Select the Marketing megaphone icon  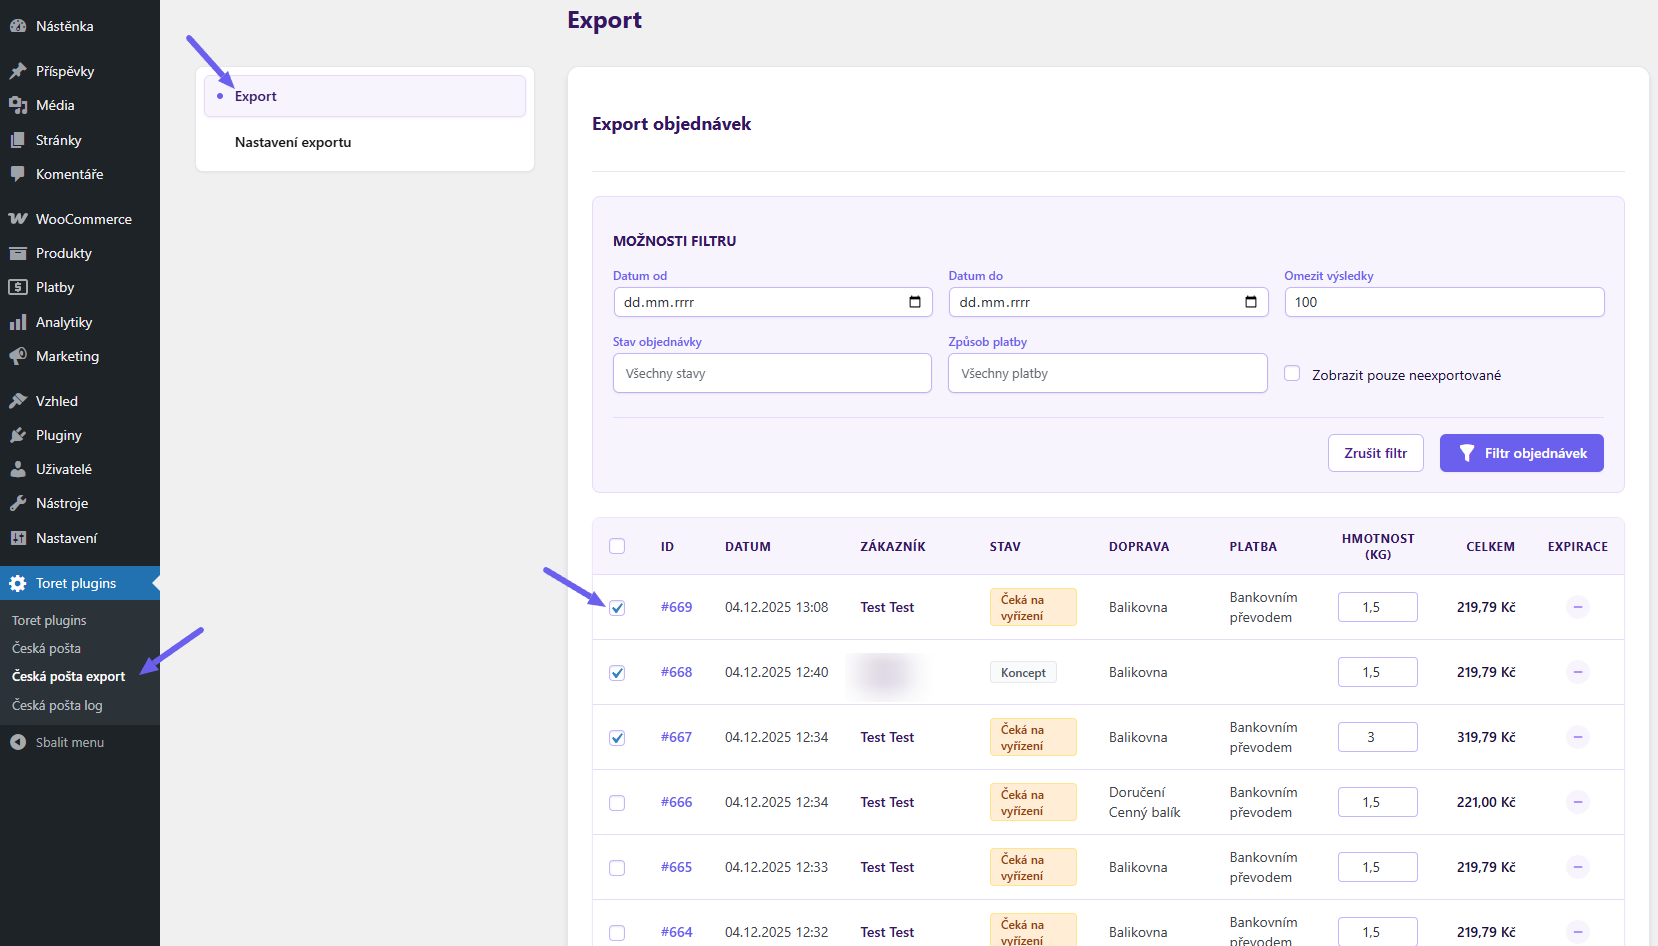pos(17,356)
